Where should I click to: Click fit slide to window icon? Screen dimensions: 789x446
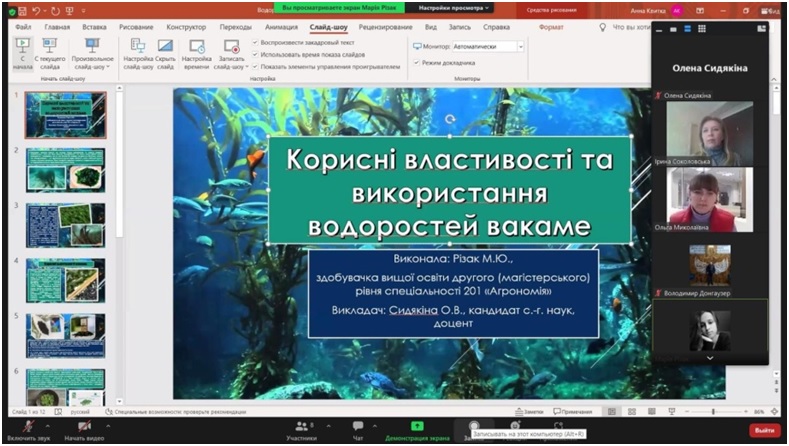(775, 412)
